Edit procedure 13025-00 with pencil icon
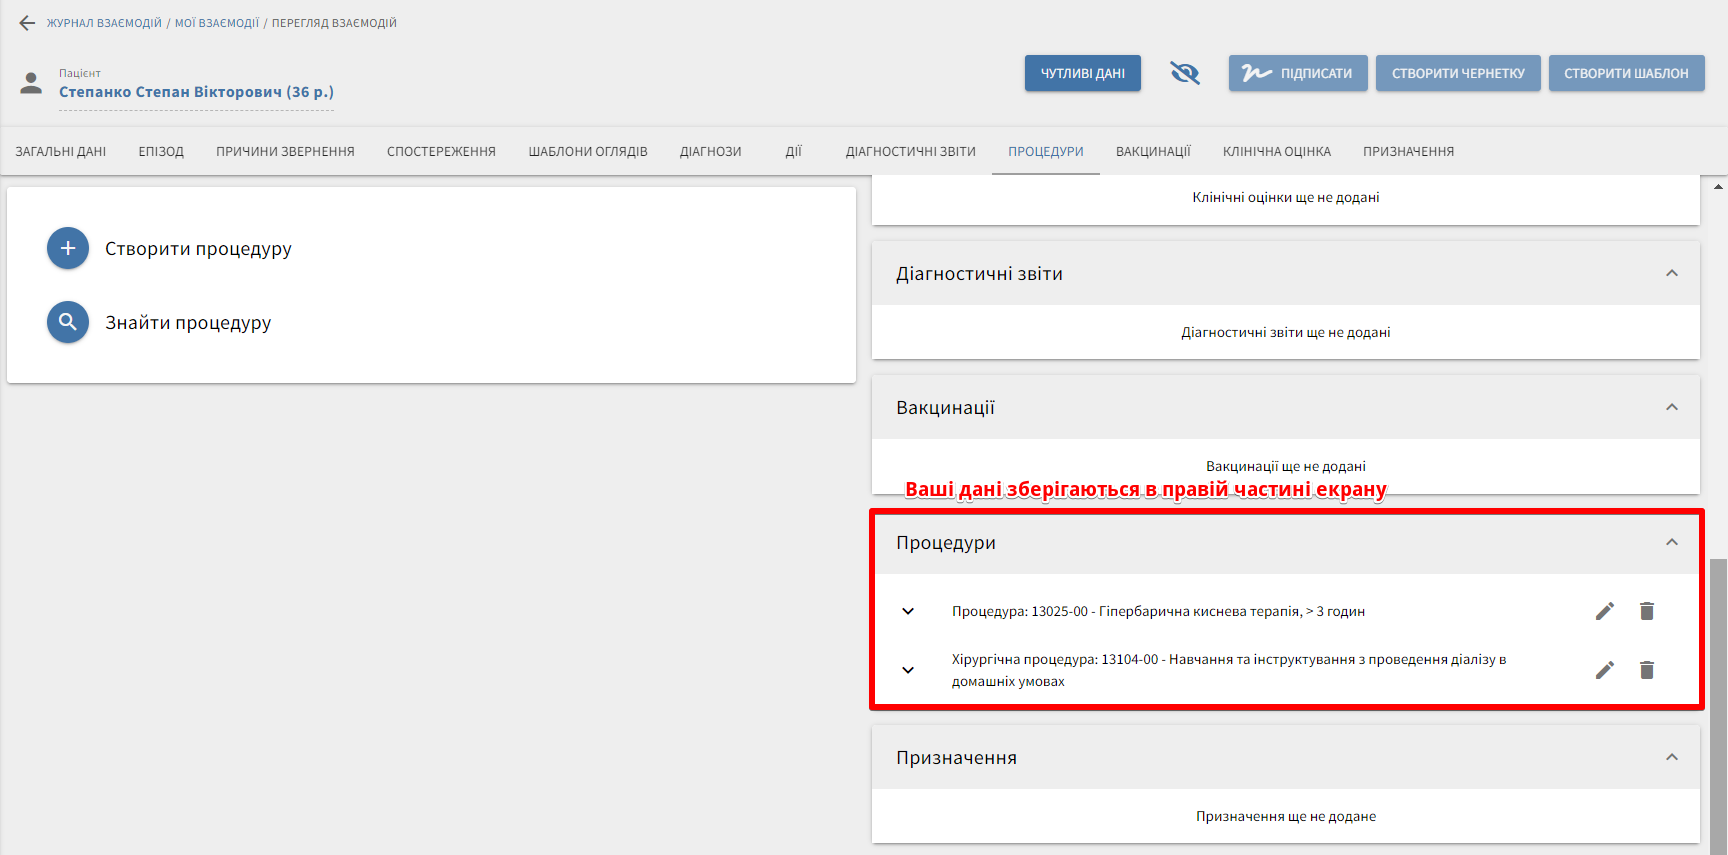The height and width of the screenshot is (855, 1728). pyautogui.click(x=1604, y=611)
